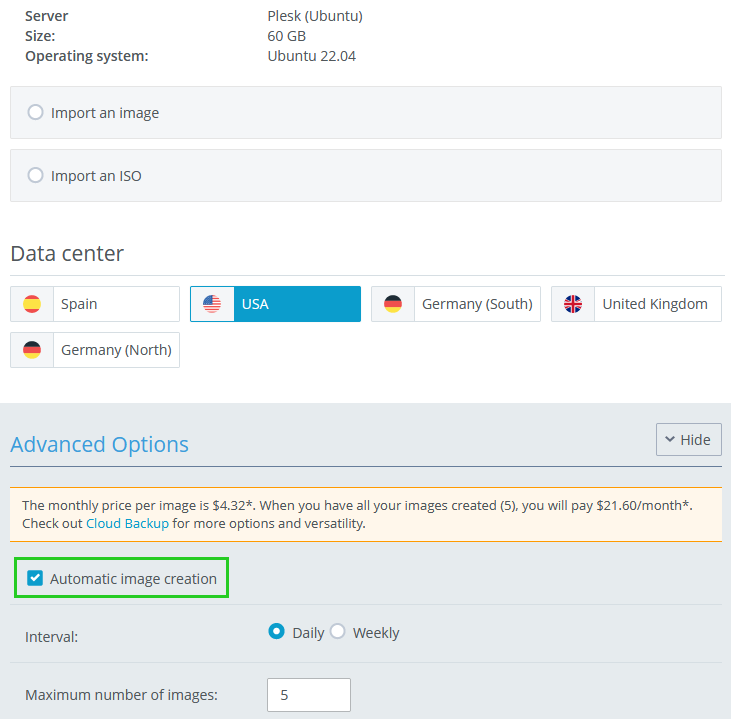
Task: Select the Import an image radio option
Action: [36, 113]
